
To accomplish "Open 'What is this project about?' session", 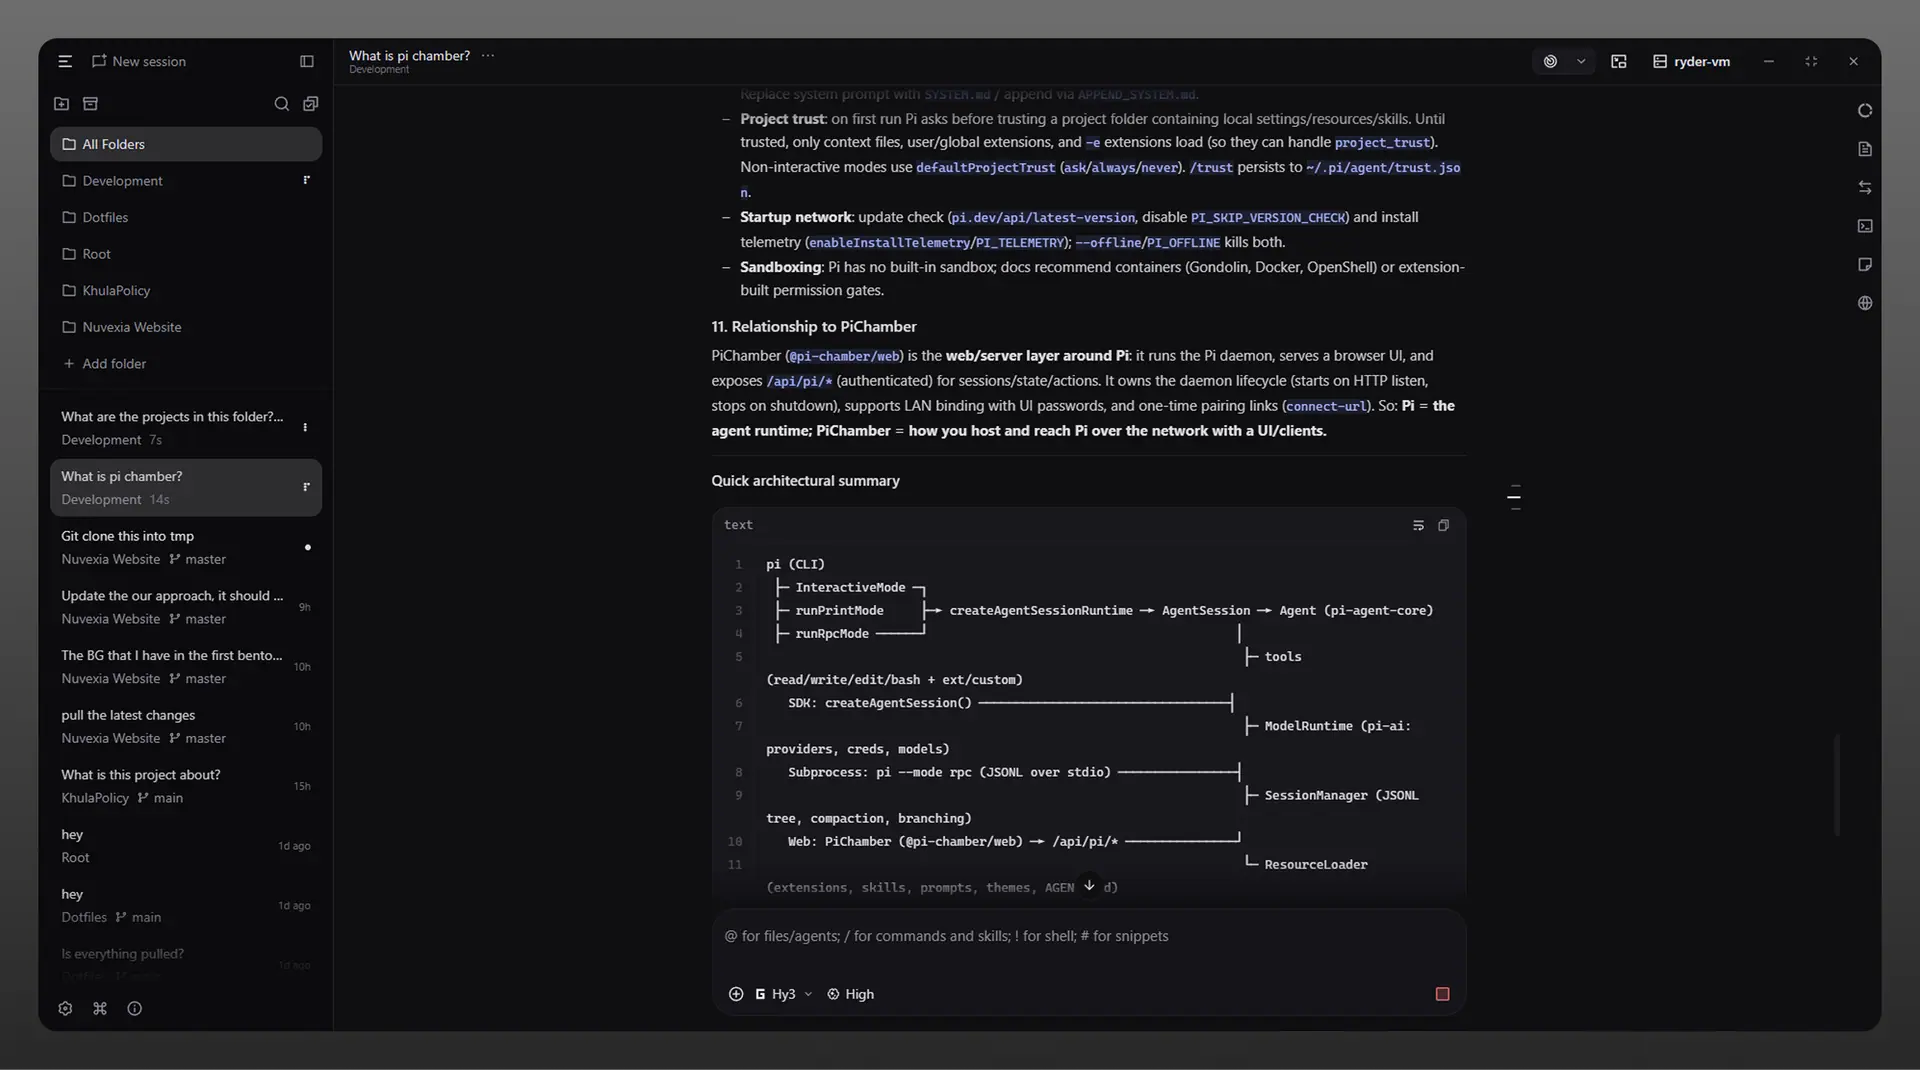I will click(x=186, y=786).
